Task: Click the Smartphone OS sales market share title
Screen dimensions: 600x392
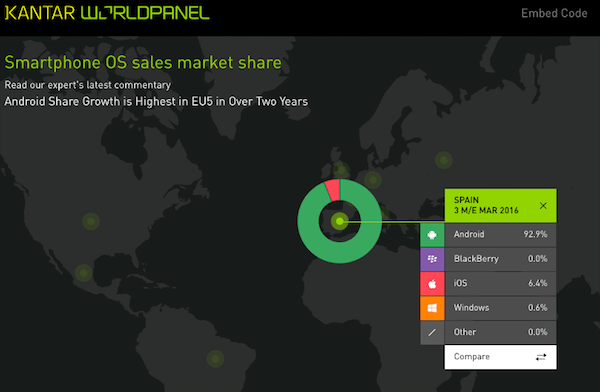Action: tap(143, 63)
